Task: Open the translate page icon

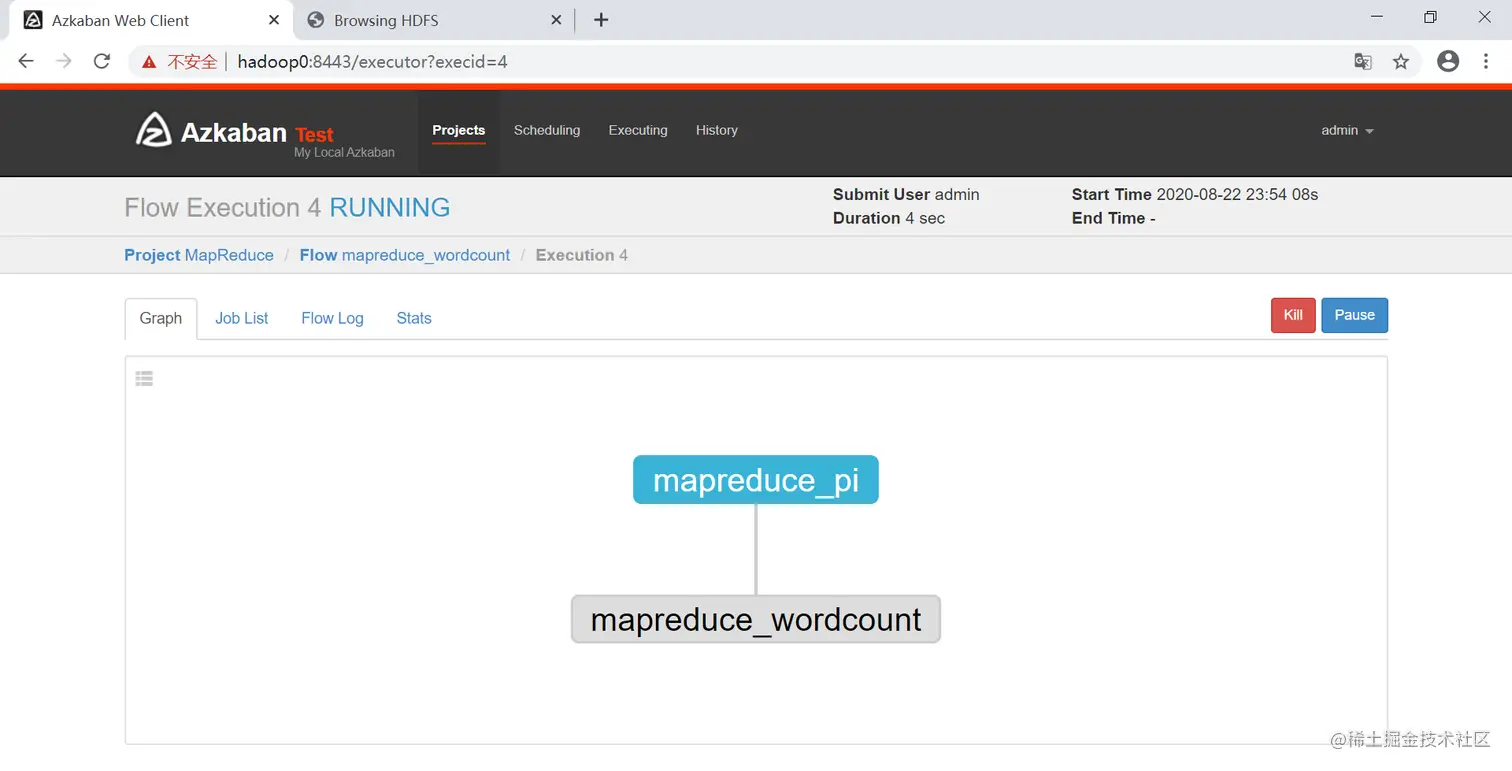Action: (1362, 61)
